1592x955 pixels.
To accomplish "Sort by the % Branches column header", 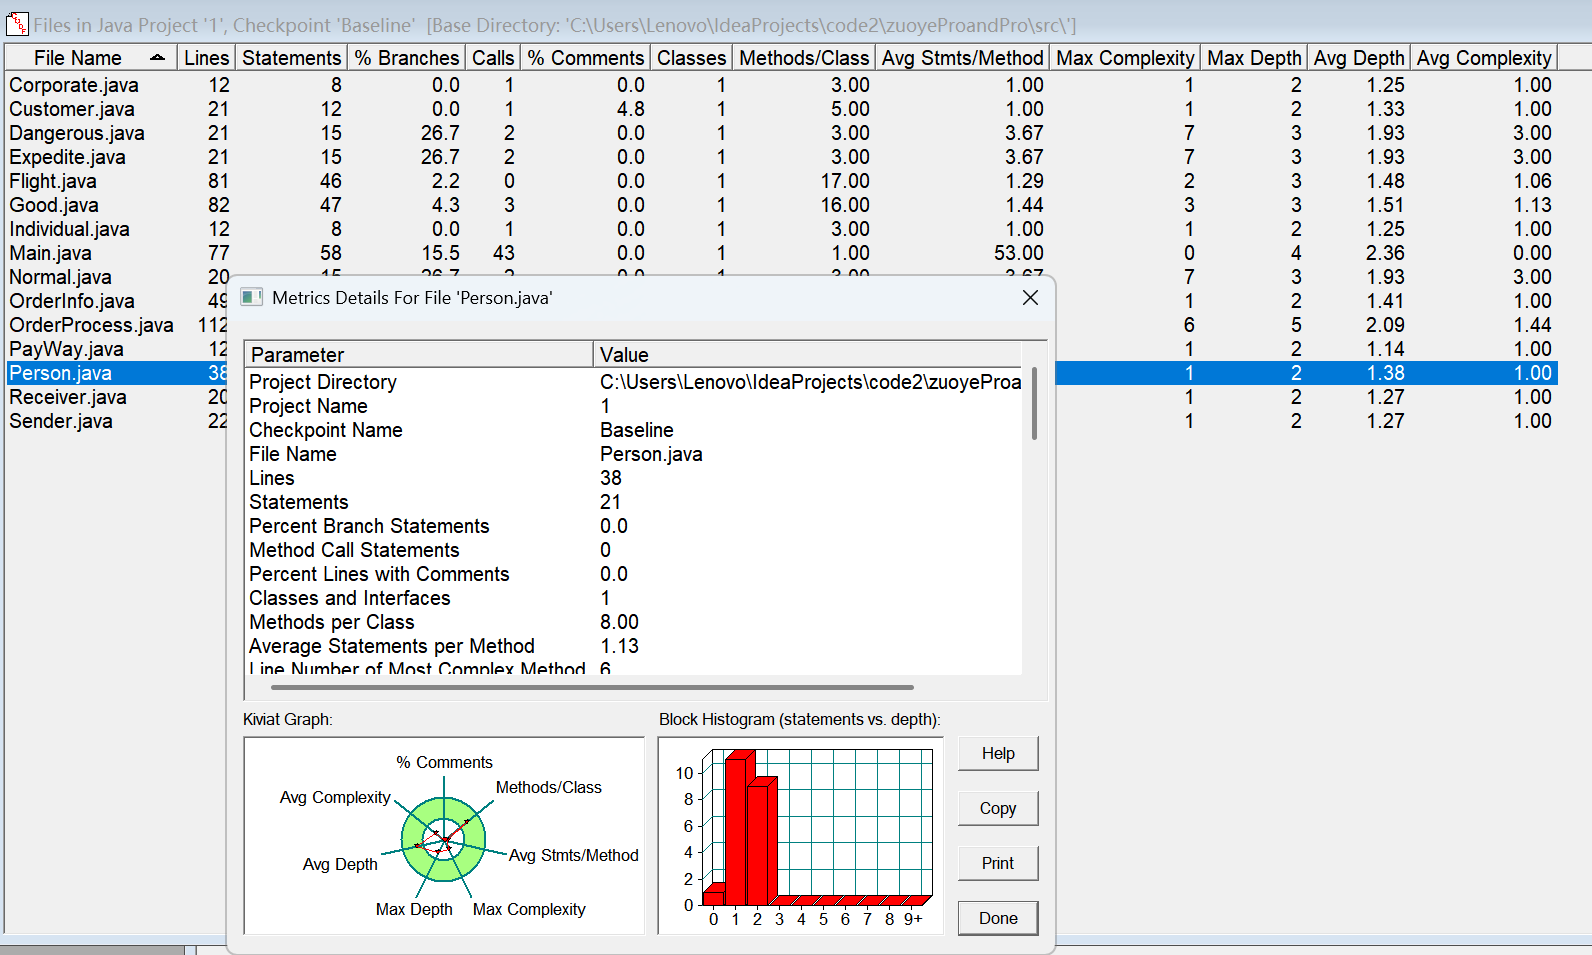I will [x=407, y=58].
